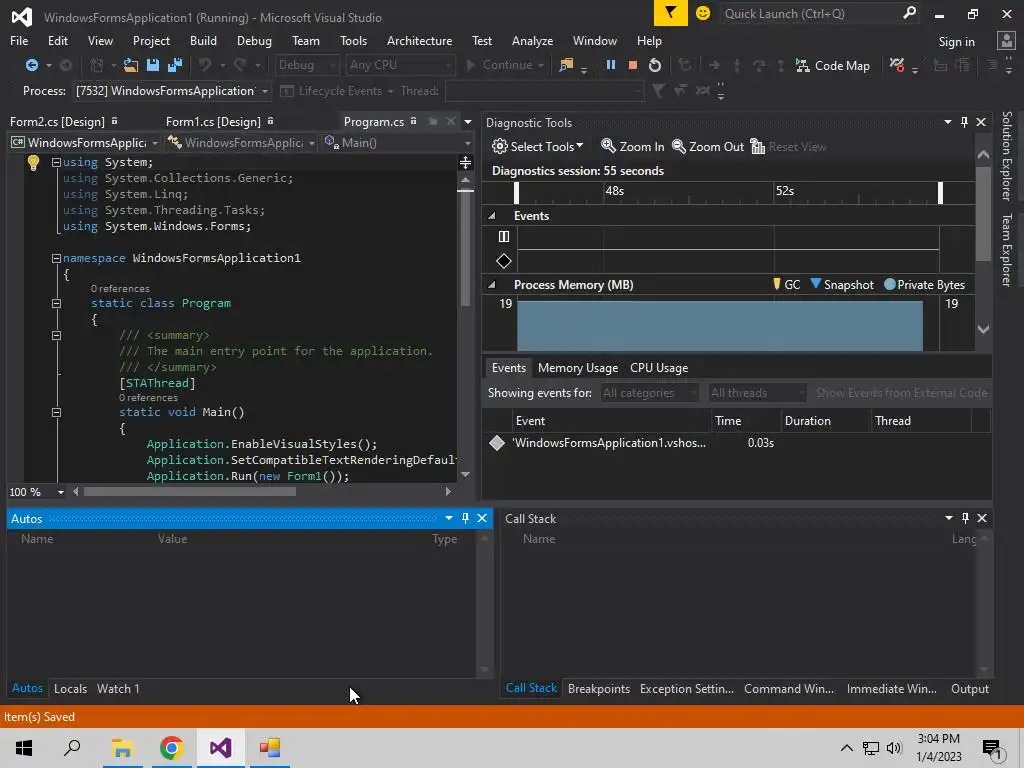Click the editor vertical scrollbar thumb
The image size is (1024, 768).
pos(466,248)
